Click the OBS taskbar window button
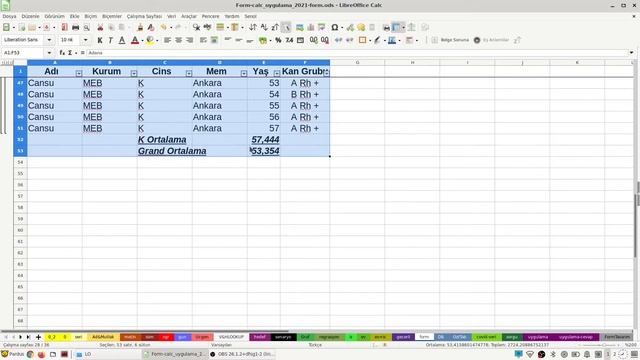This screenshot has width=640, height=360. [242, 354]
